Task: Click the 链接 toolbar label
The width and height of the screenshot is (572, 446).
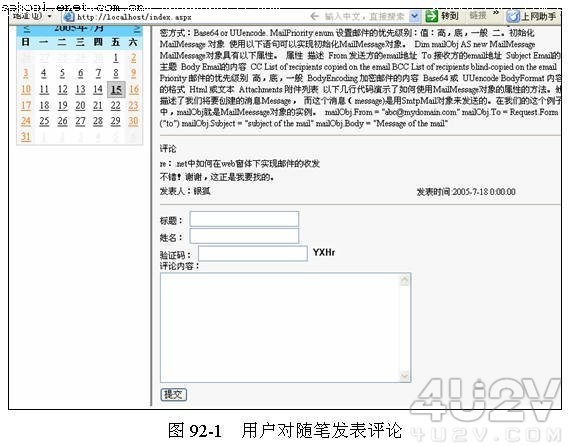Action: click(478, 15)
